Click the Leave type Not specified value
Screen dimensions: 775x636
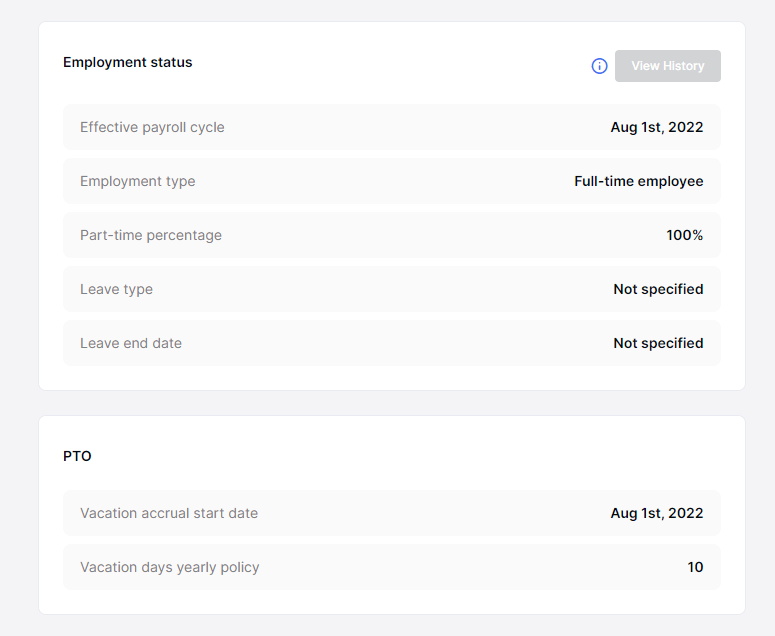(x=658, y=289)
